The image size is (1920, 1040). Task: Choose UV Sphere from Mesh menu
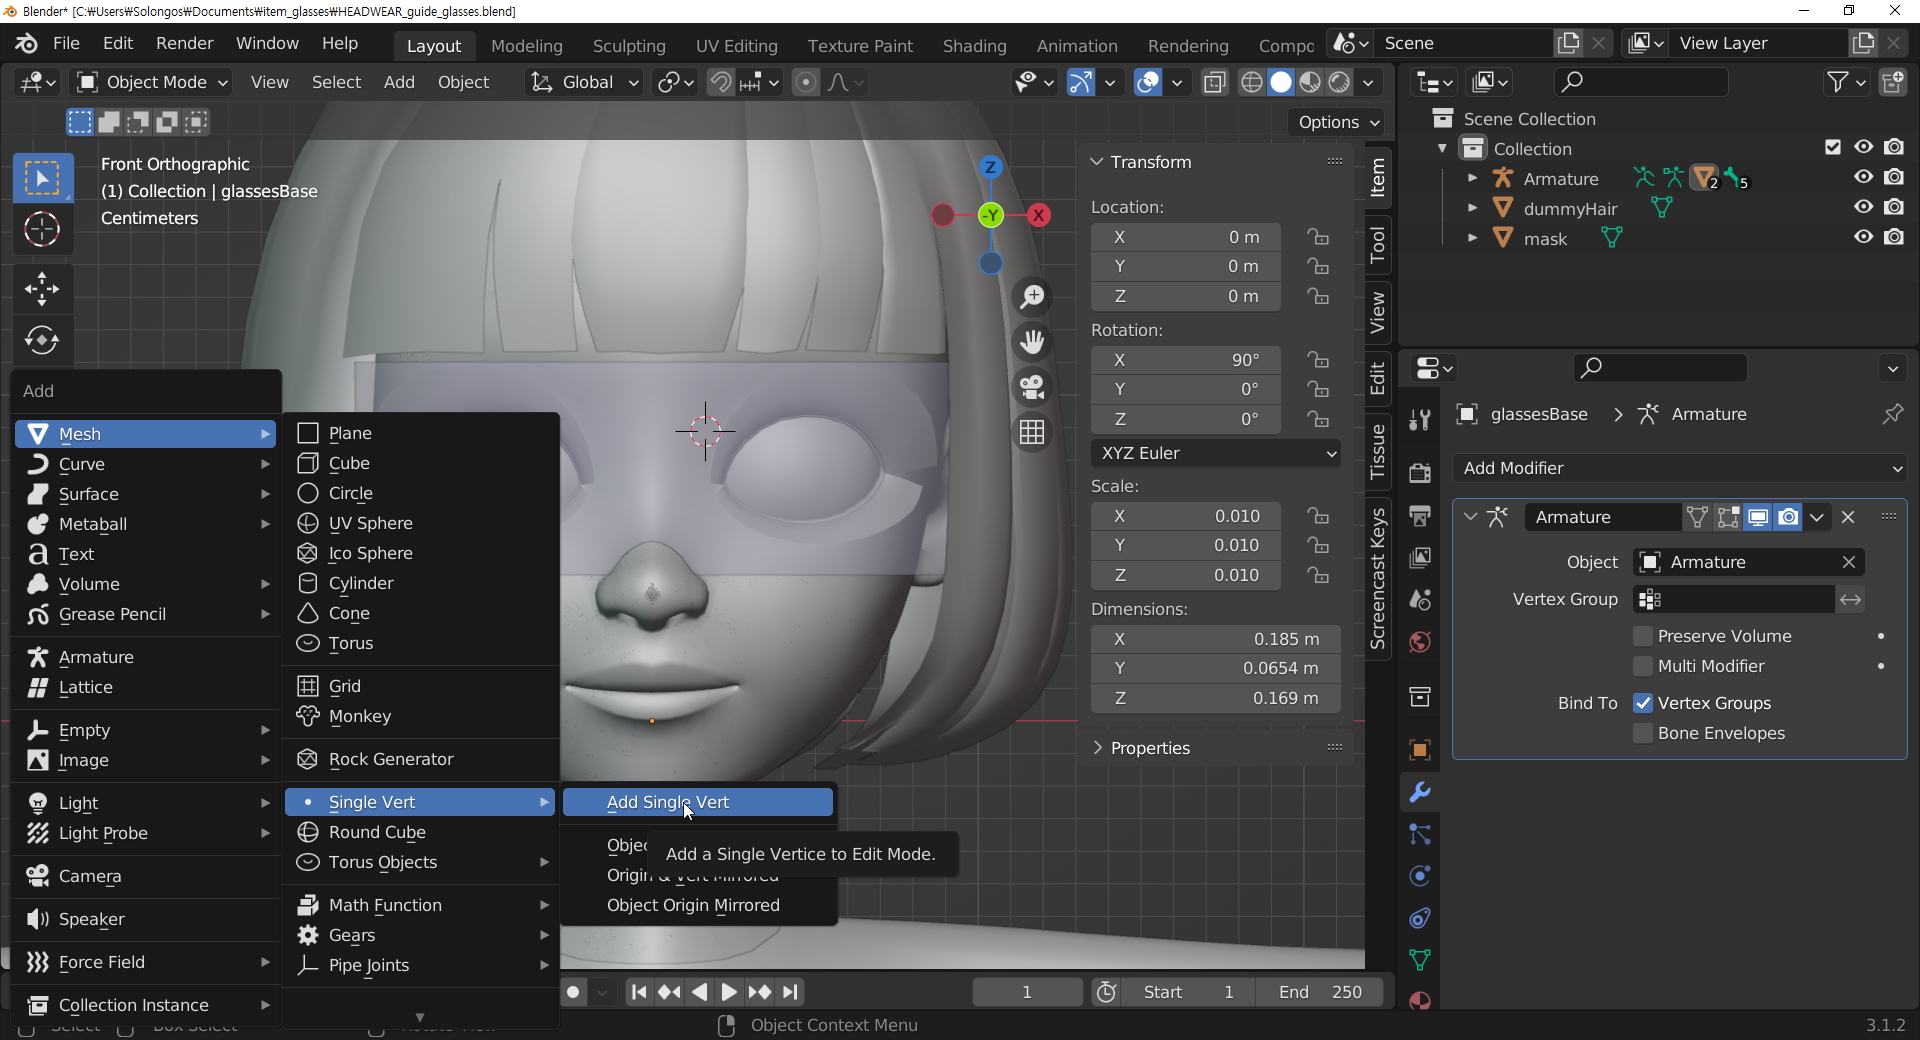420,523
